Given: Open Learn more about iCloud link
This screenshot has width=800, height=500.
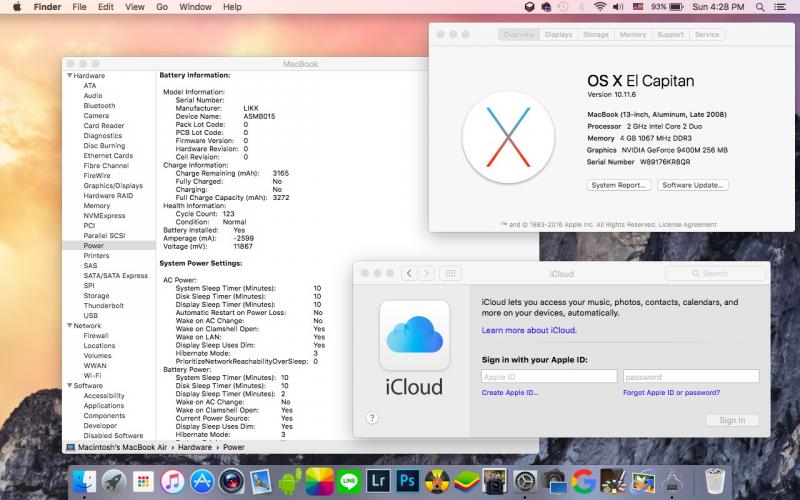Looking at the screenshot, I should [529, 330].
